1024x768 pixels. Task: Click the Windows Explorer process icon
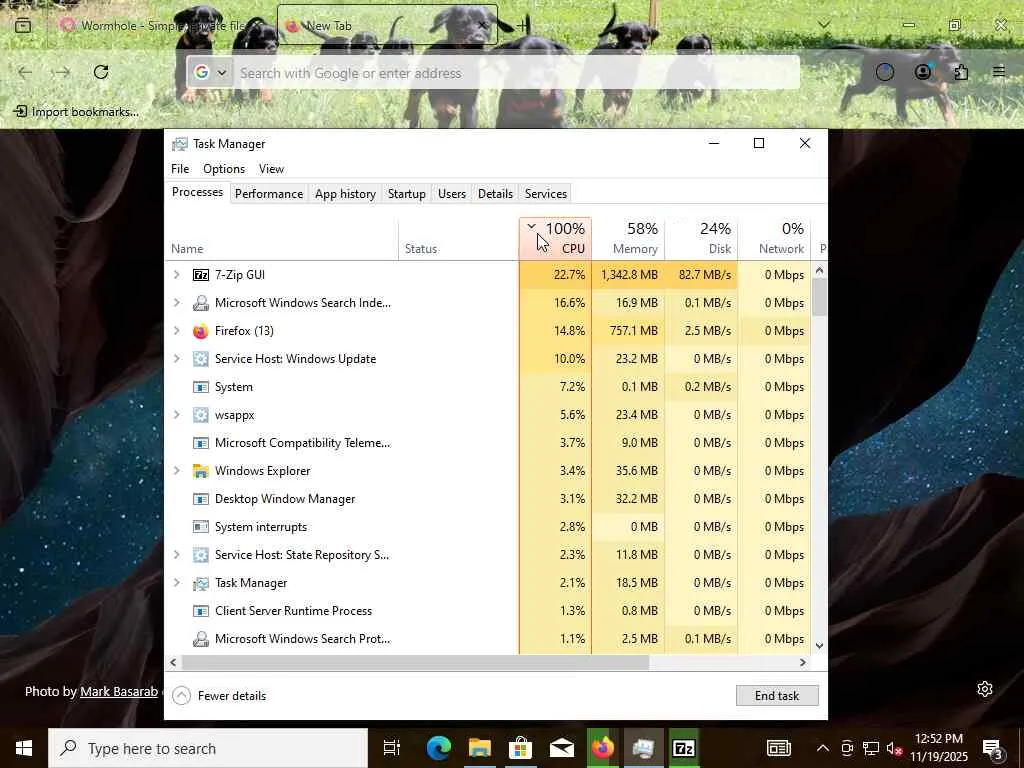click(x=200, y=471)
